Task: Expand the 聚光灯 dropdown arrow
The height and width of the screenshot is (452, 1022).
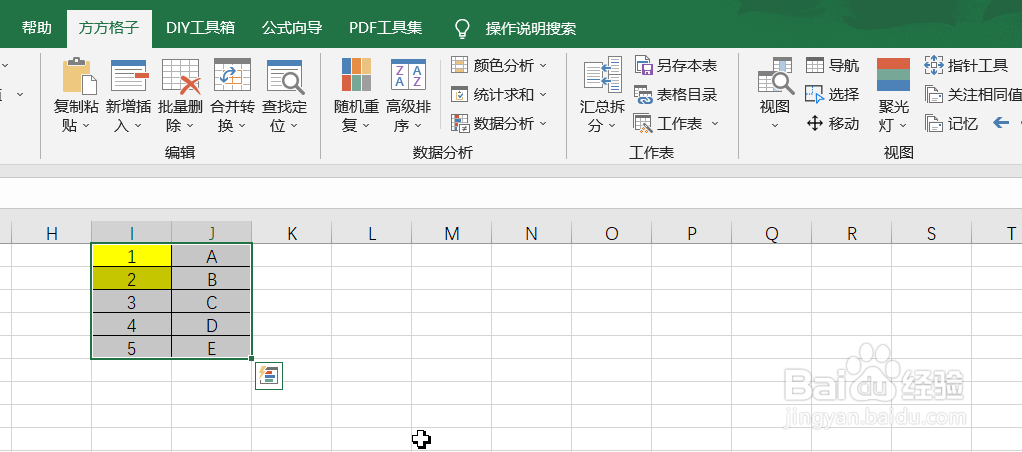Action: coord(903,127)
